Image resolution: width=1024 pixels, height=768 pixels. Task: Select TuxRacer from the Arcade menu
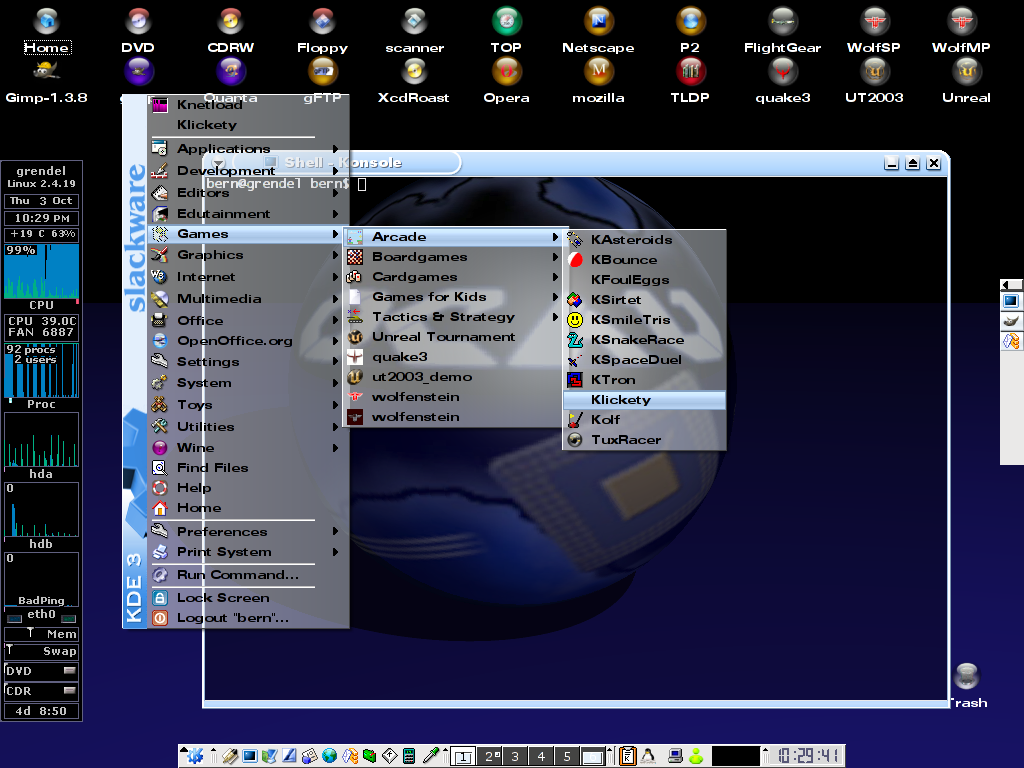(x=645, y=440)
